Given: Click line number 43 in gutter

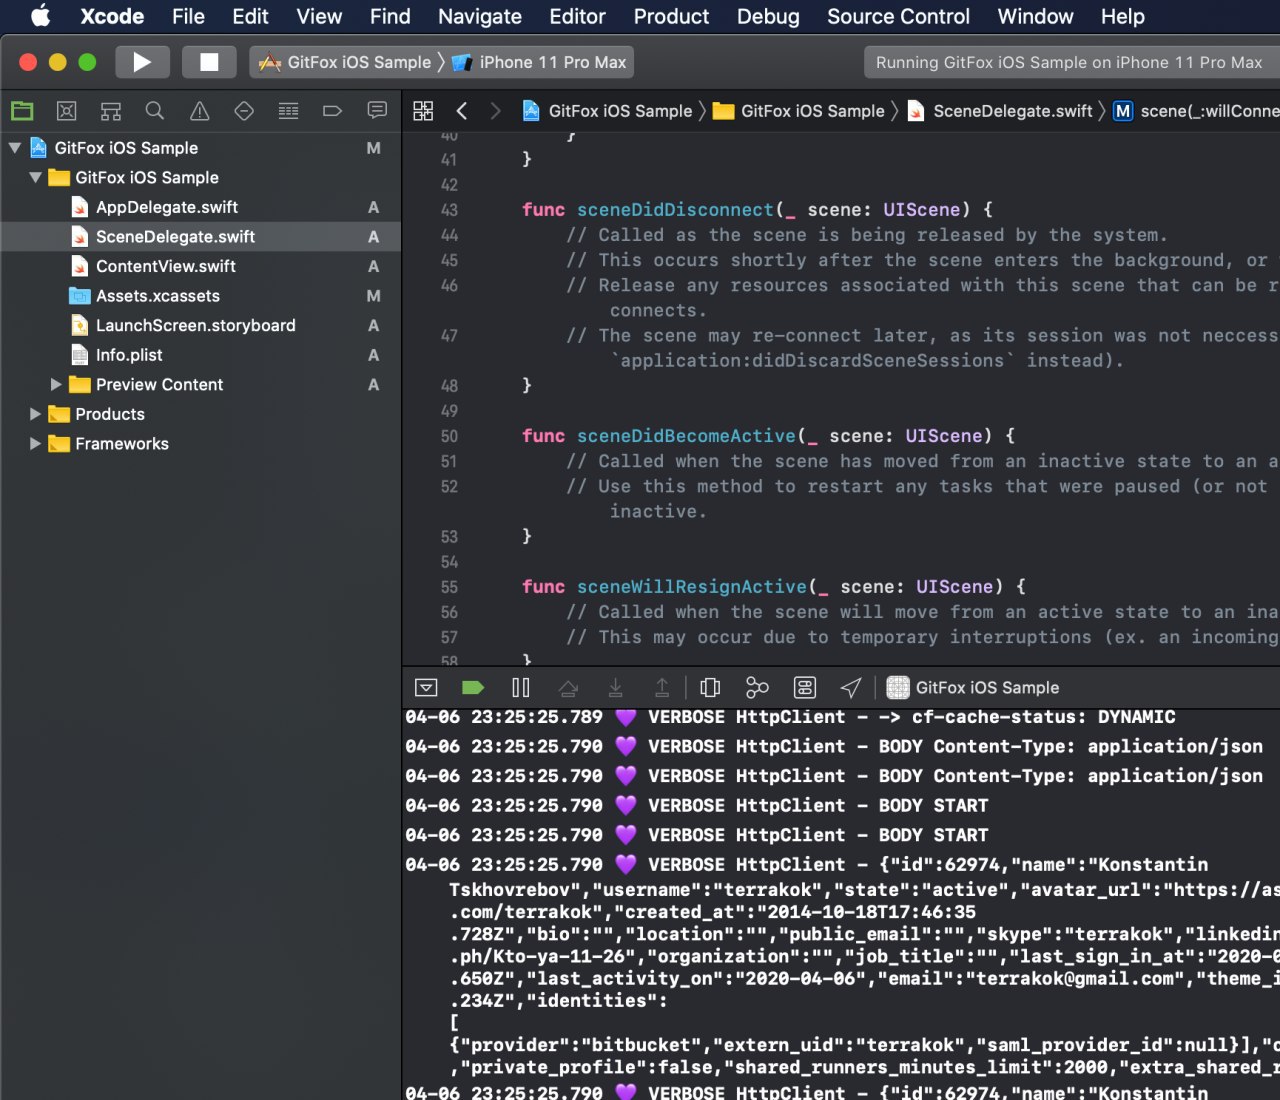Looking at the screenshot, I should tap(449, 211).
